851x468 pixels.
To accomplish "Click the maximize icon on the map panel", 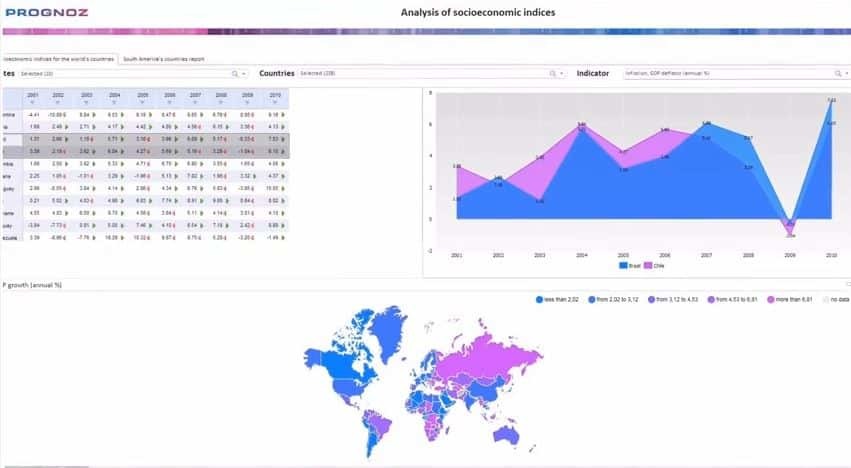I will pos(846,284).
